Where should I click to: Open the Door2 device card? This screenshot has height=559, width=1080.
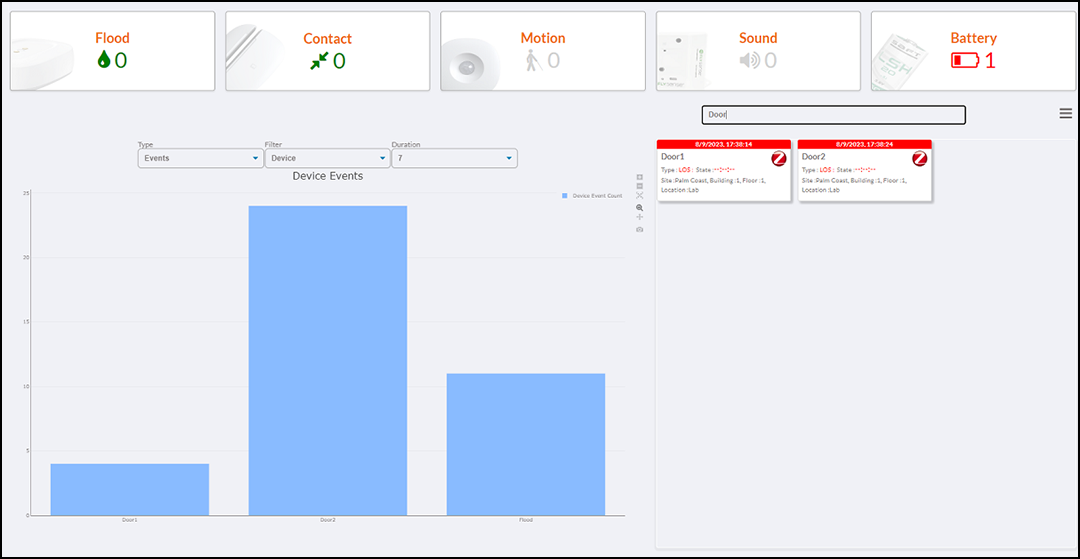point(864,171)
